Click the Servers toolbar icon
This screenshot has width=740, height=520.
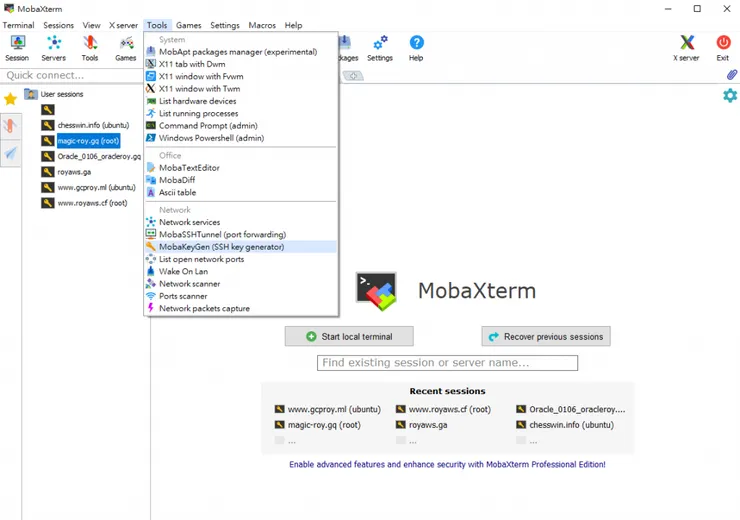[53, 48]
